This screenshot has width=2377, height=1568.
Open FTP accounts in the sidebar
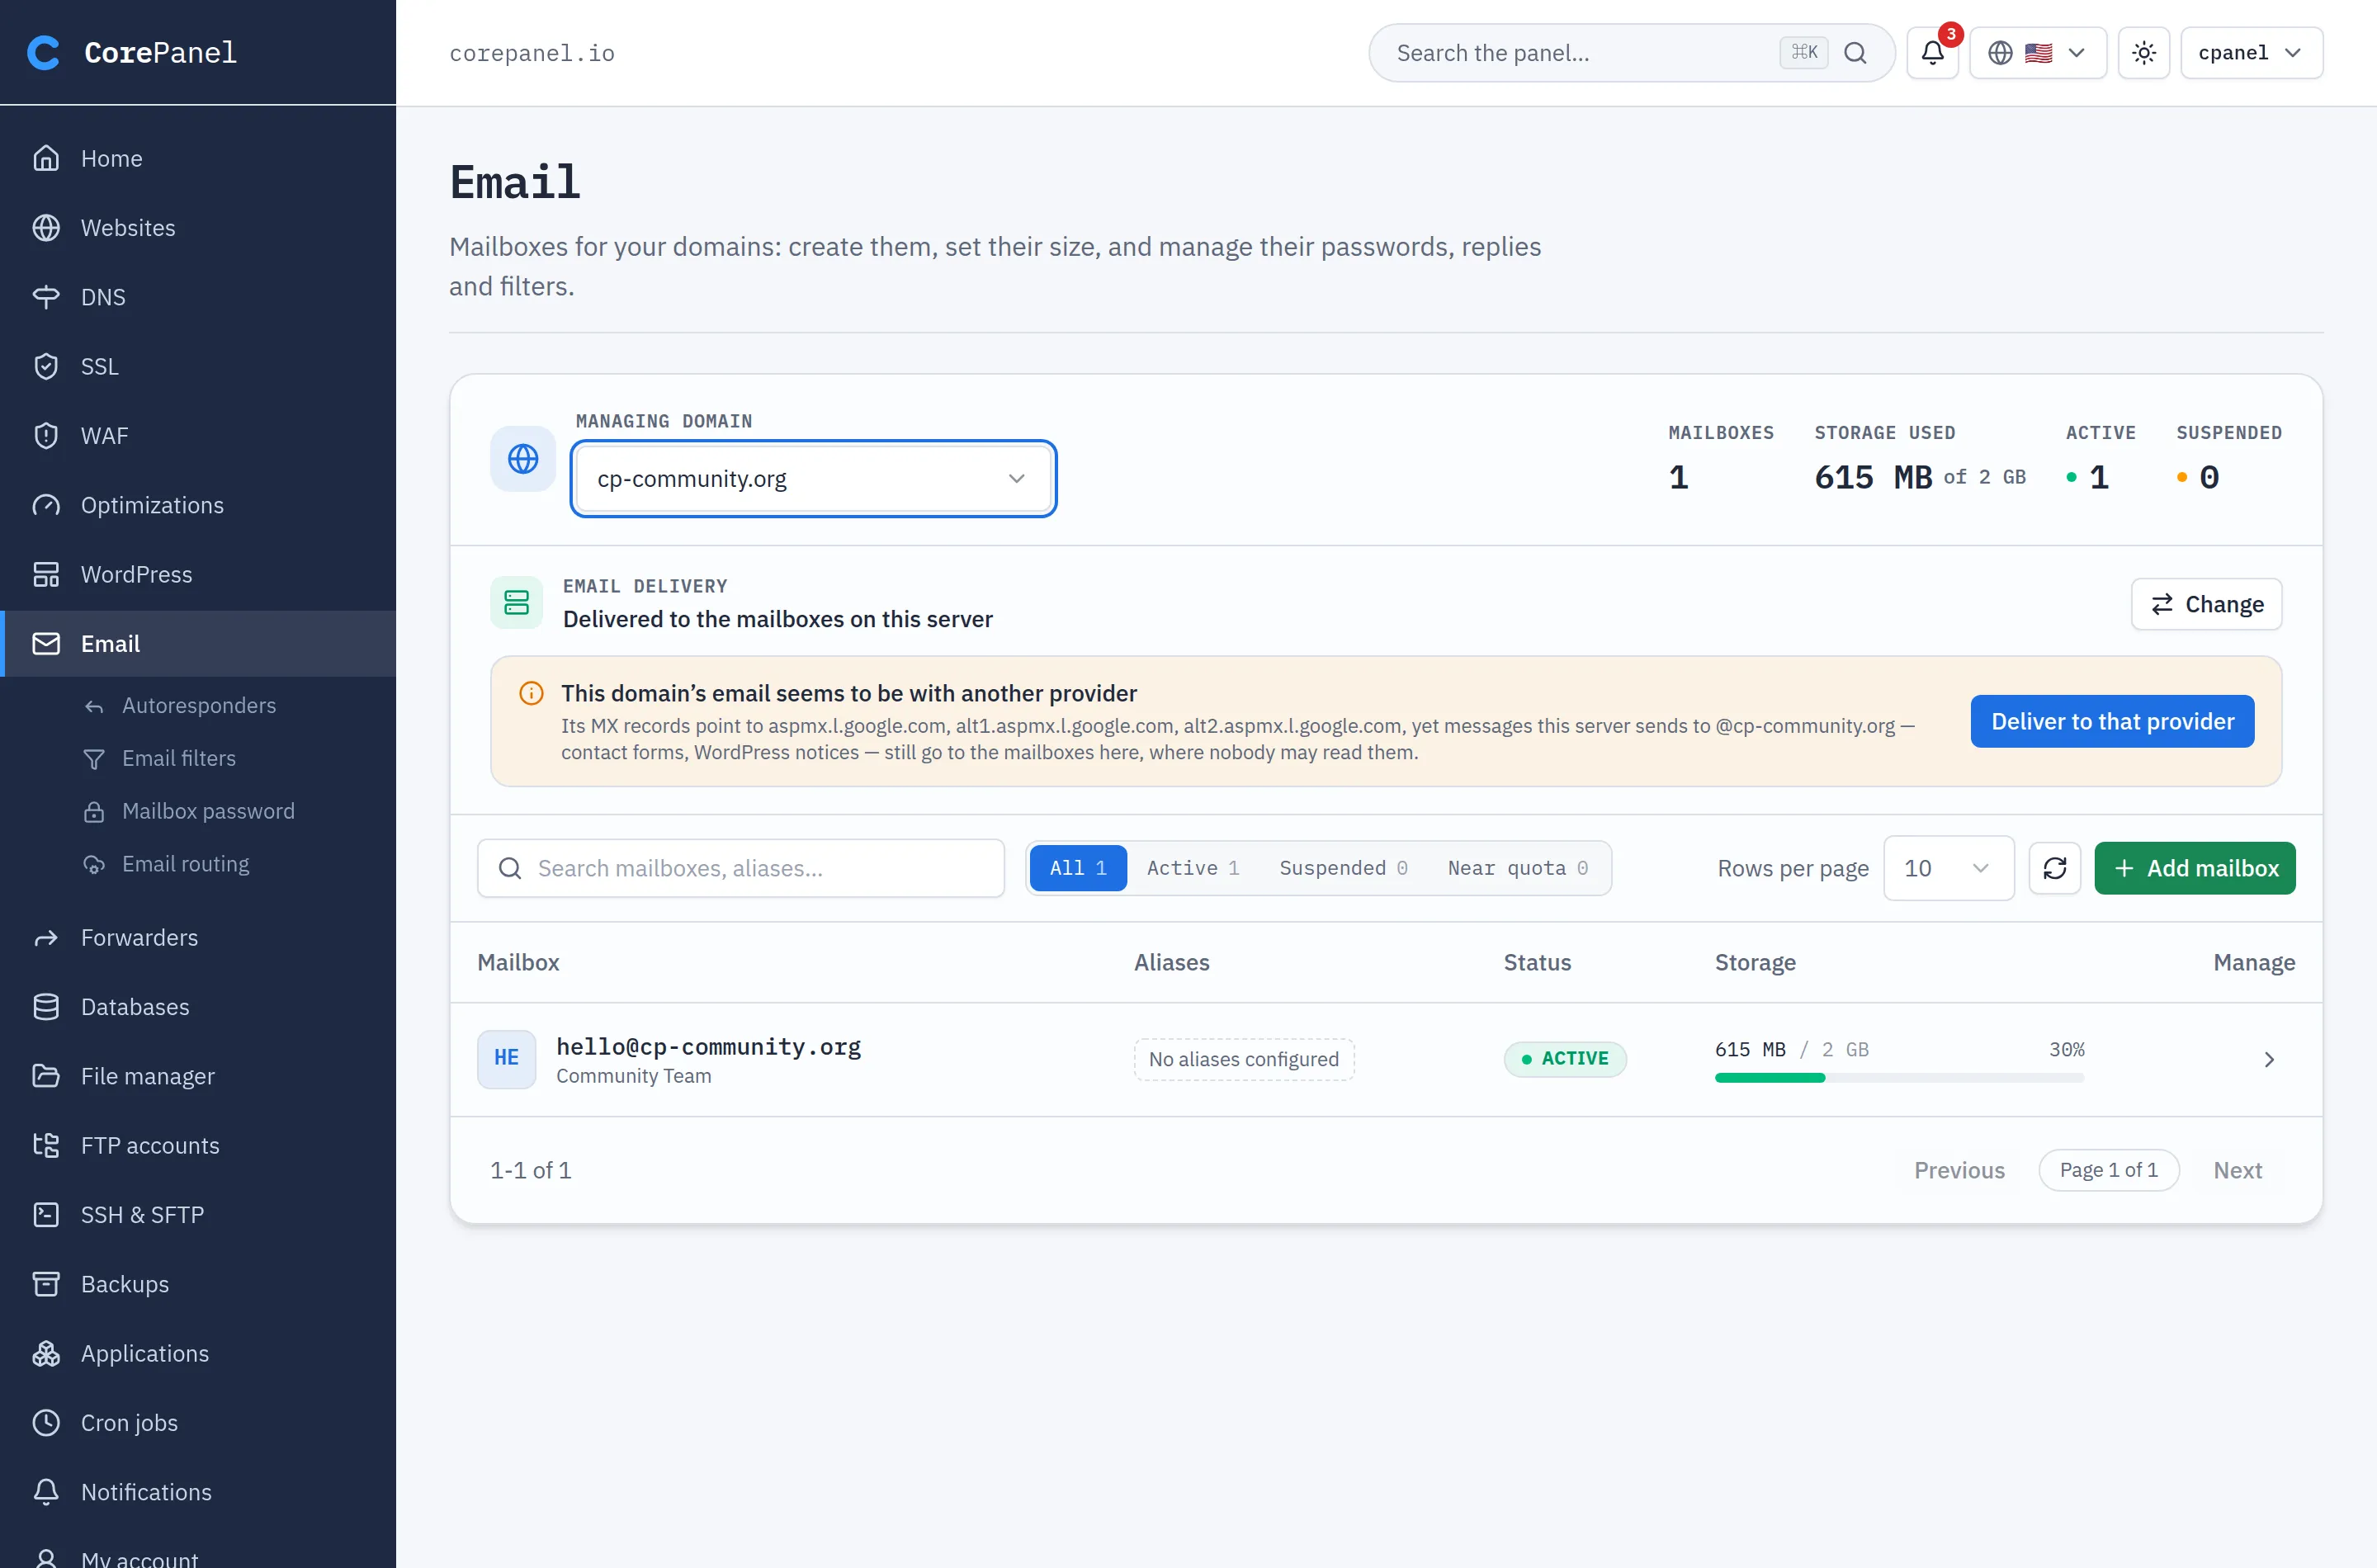[198, 1145]
